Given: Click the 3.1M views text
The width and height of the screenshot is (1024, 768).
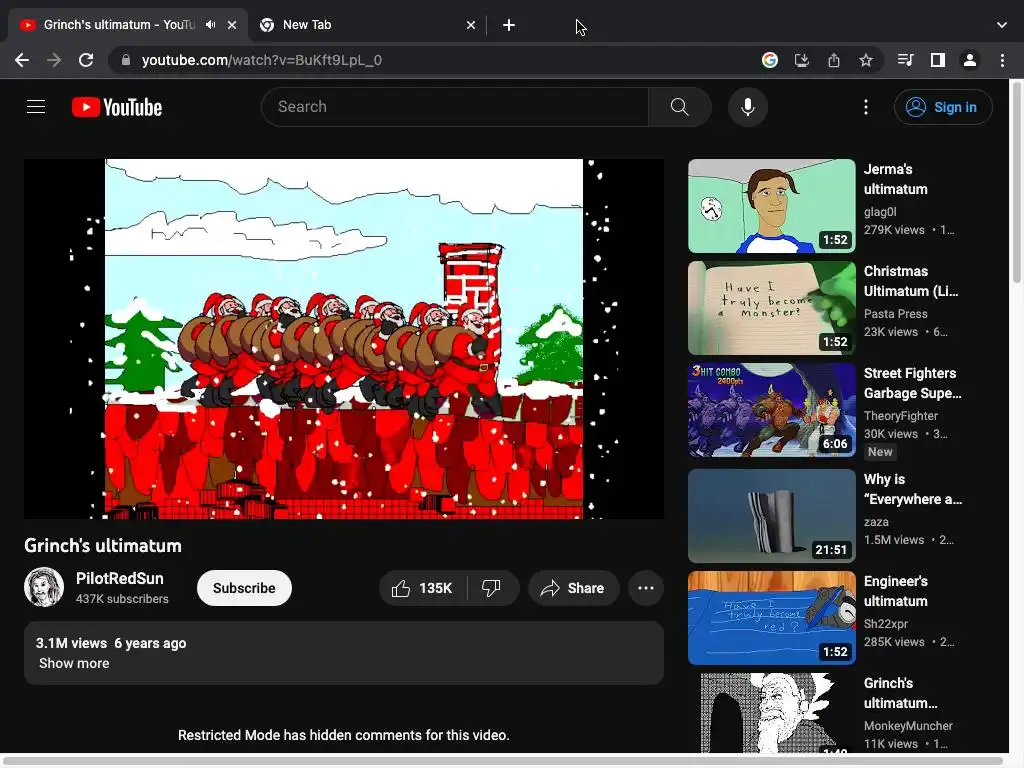Looking at the screenshot, I should [71, 643].
